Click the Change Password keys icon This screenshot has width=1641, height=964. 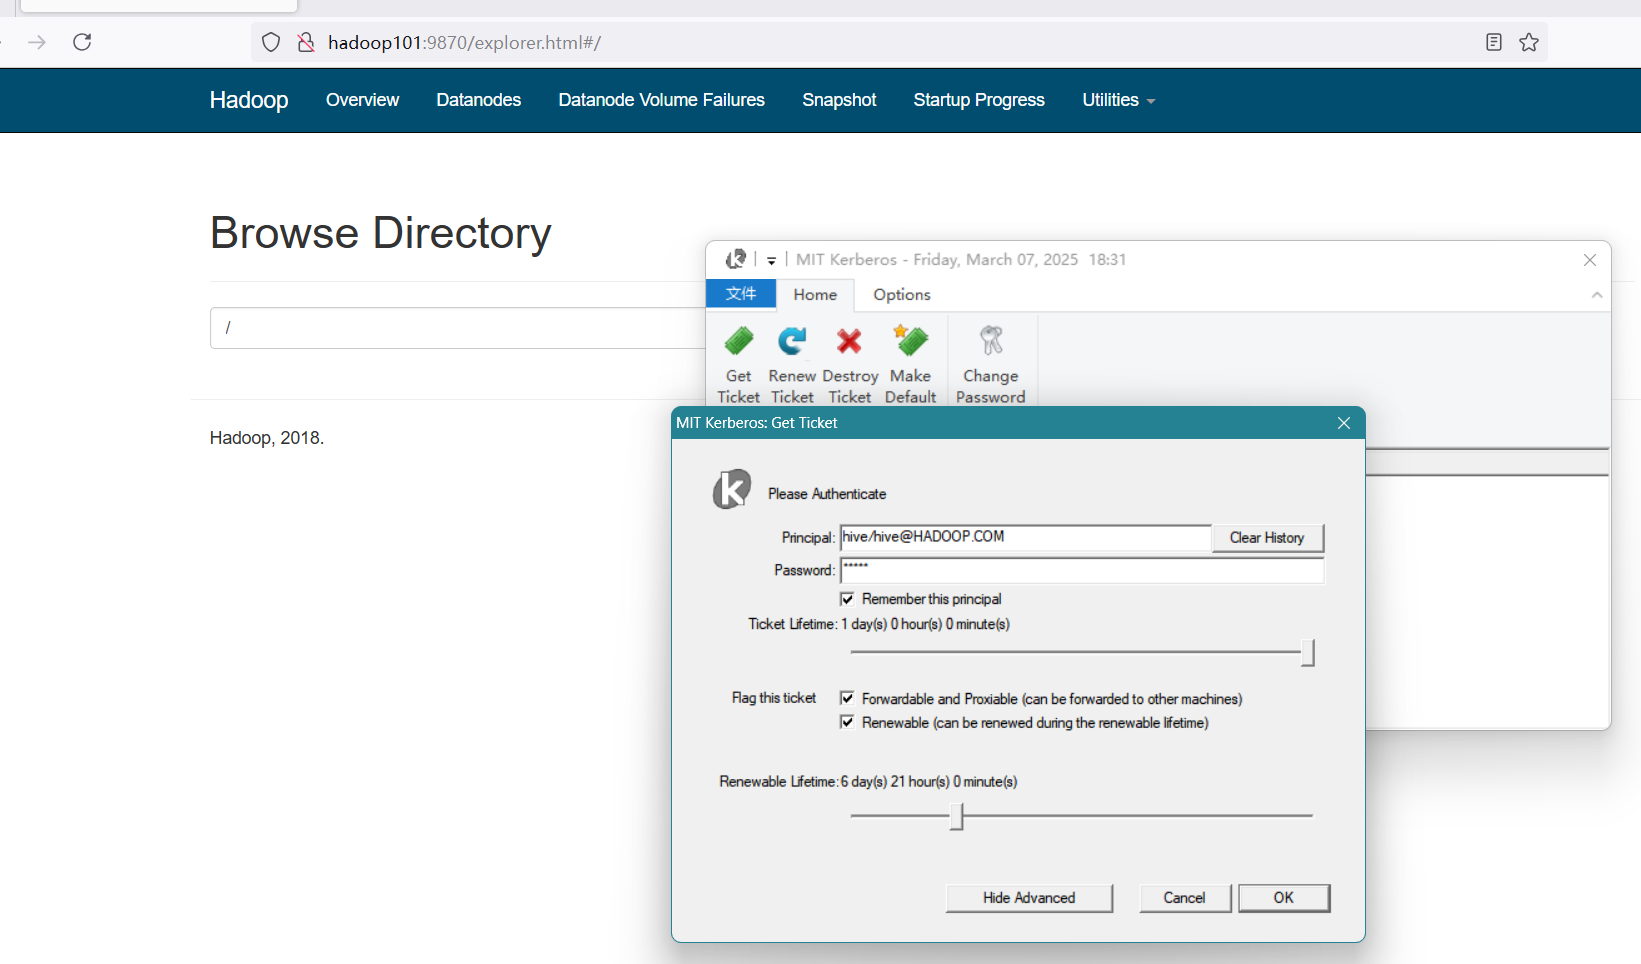click(x=991, y=341)
